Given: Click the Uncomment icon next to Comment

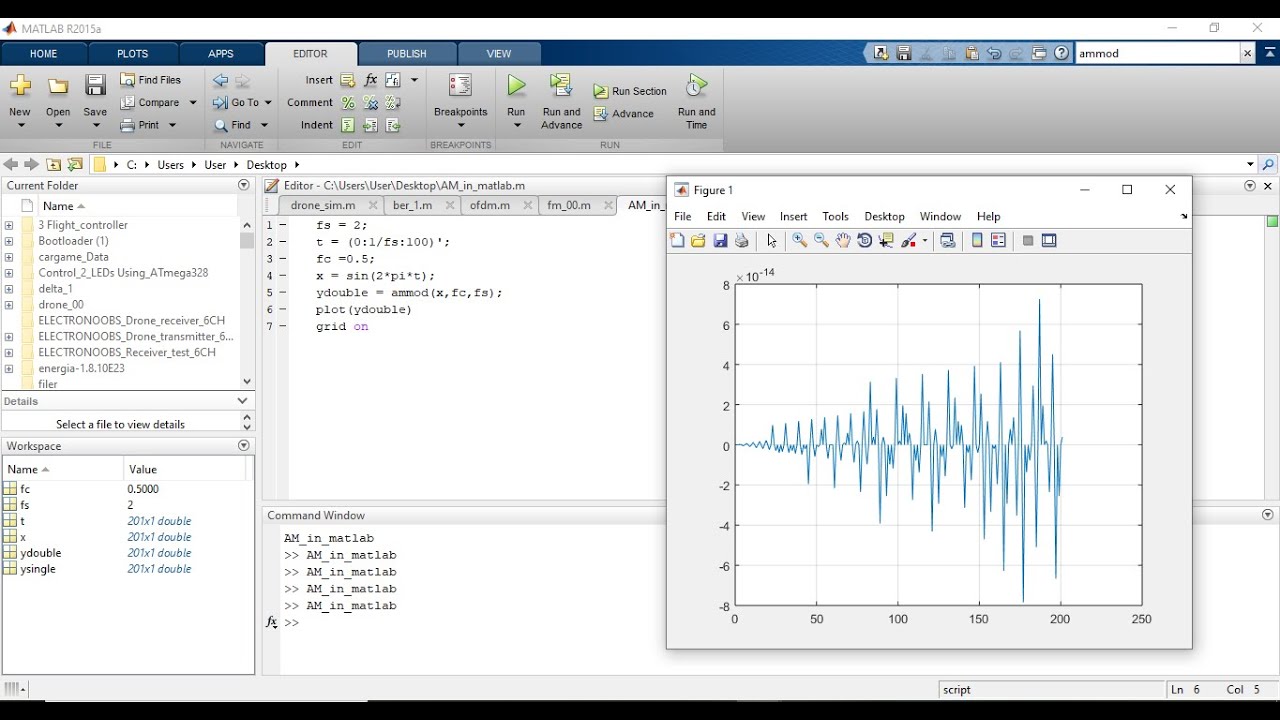Looking at the screenshot, I should pyautogui.click(x=370, y=102).
